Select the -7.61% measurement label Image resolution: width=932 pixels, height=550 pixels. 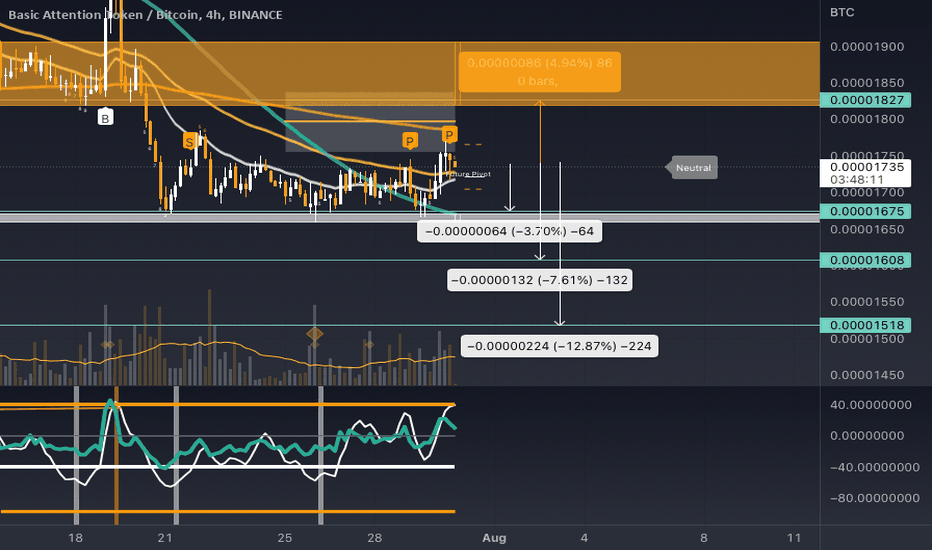(540, 280)
